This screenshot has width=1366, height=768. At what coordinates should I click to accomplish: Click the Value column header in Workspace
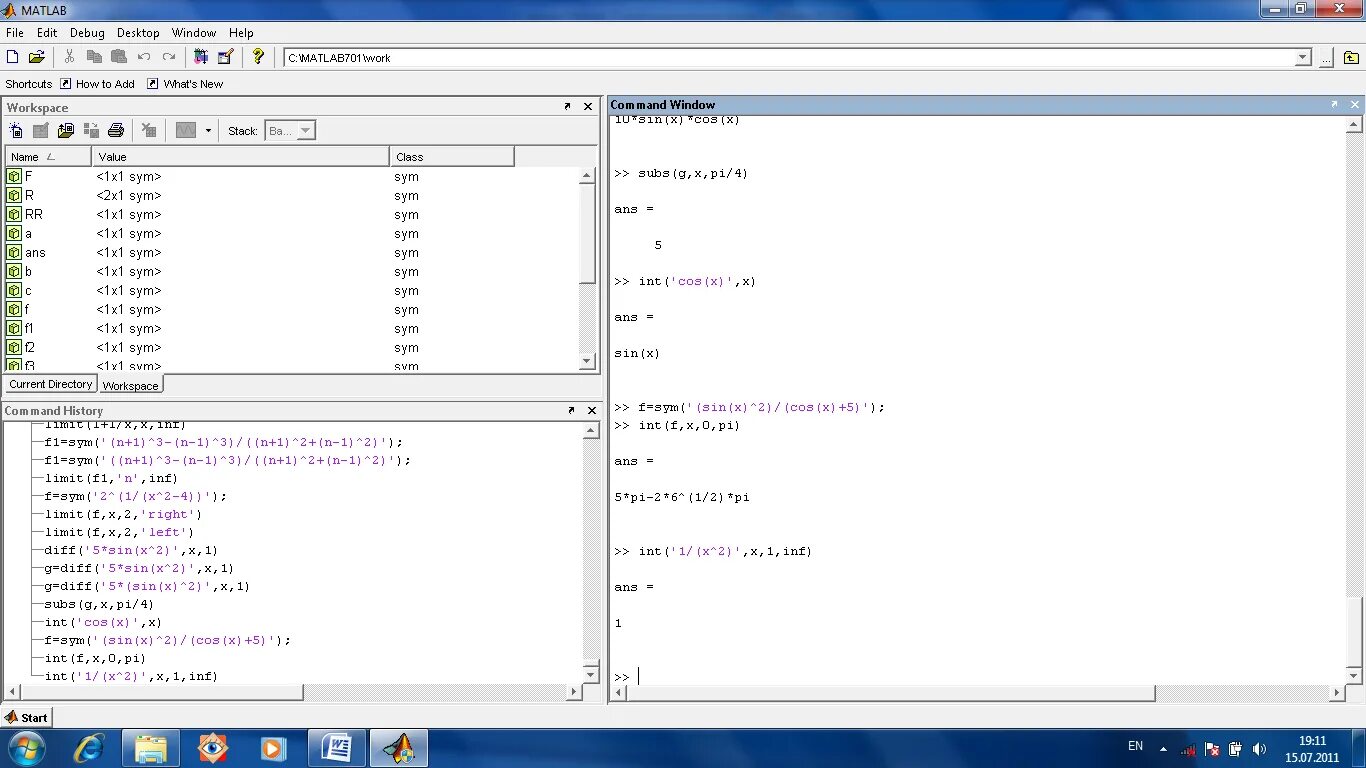241,157
